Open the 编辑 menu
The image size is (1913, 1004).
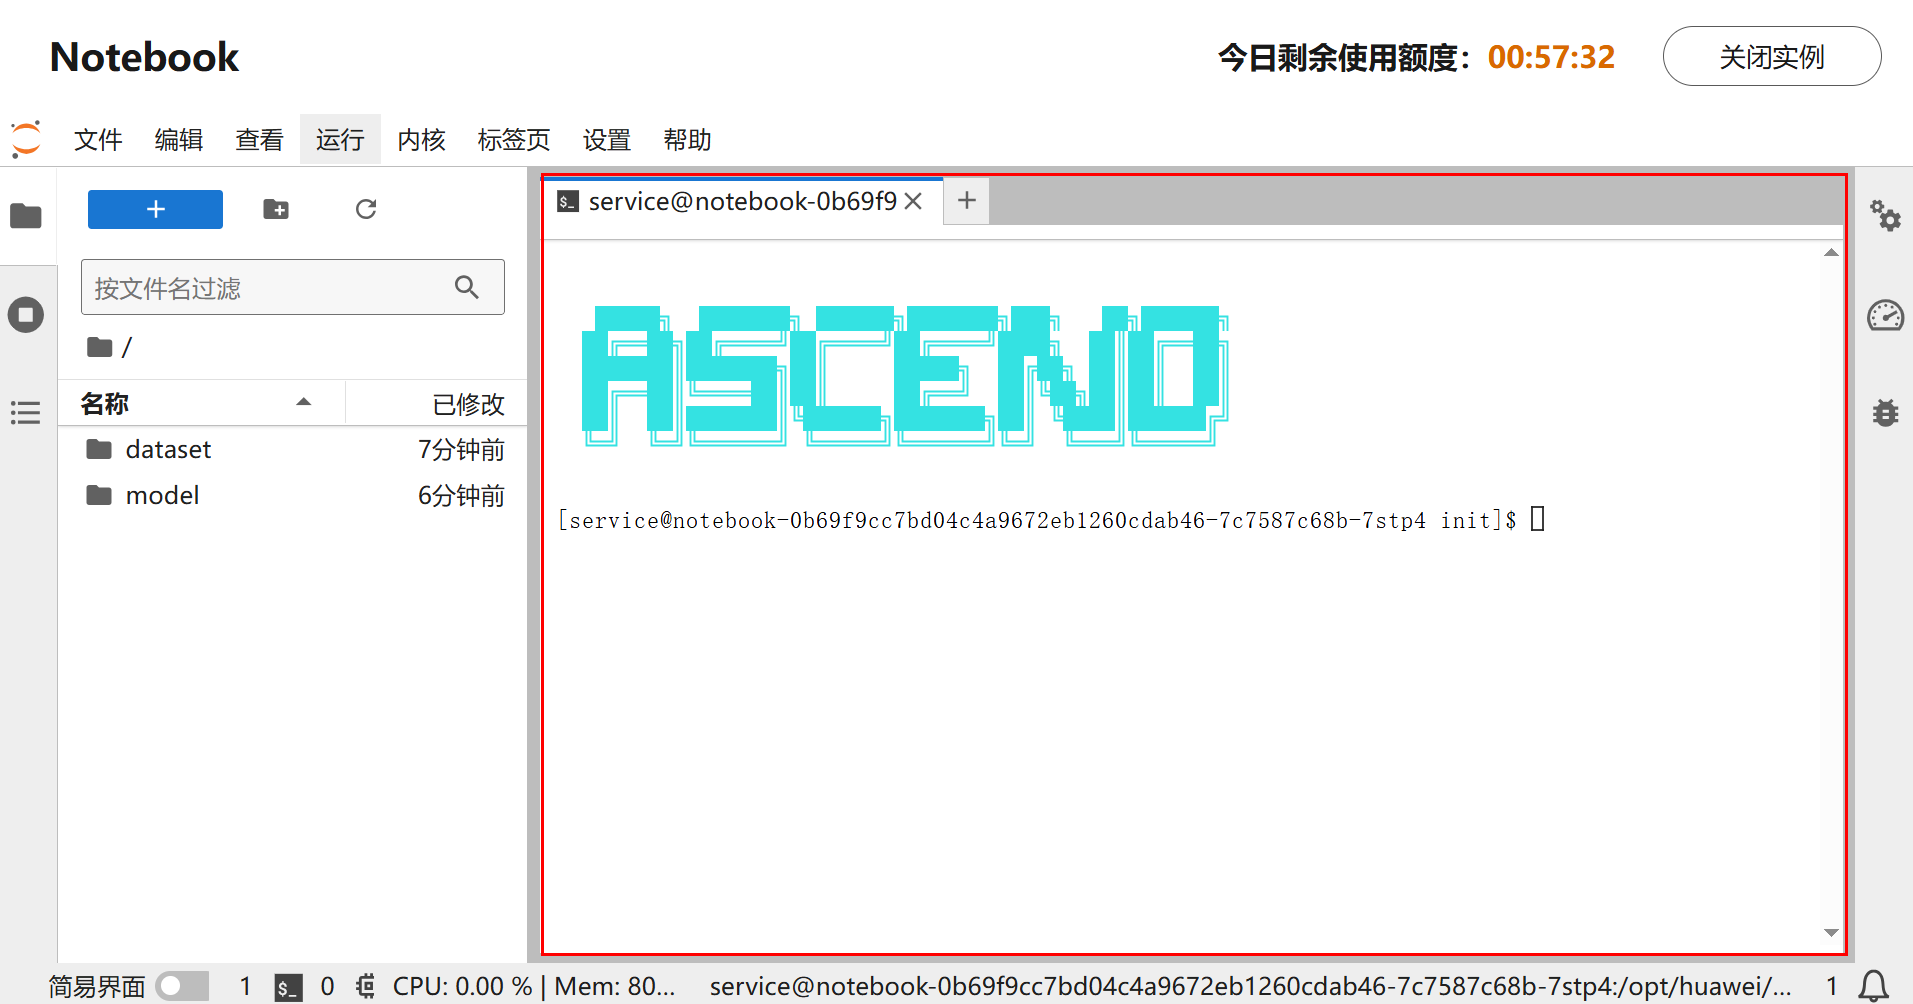179,139
